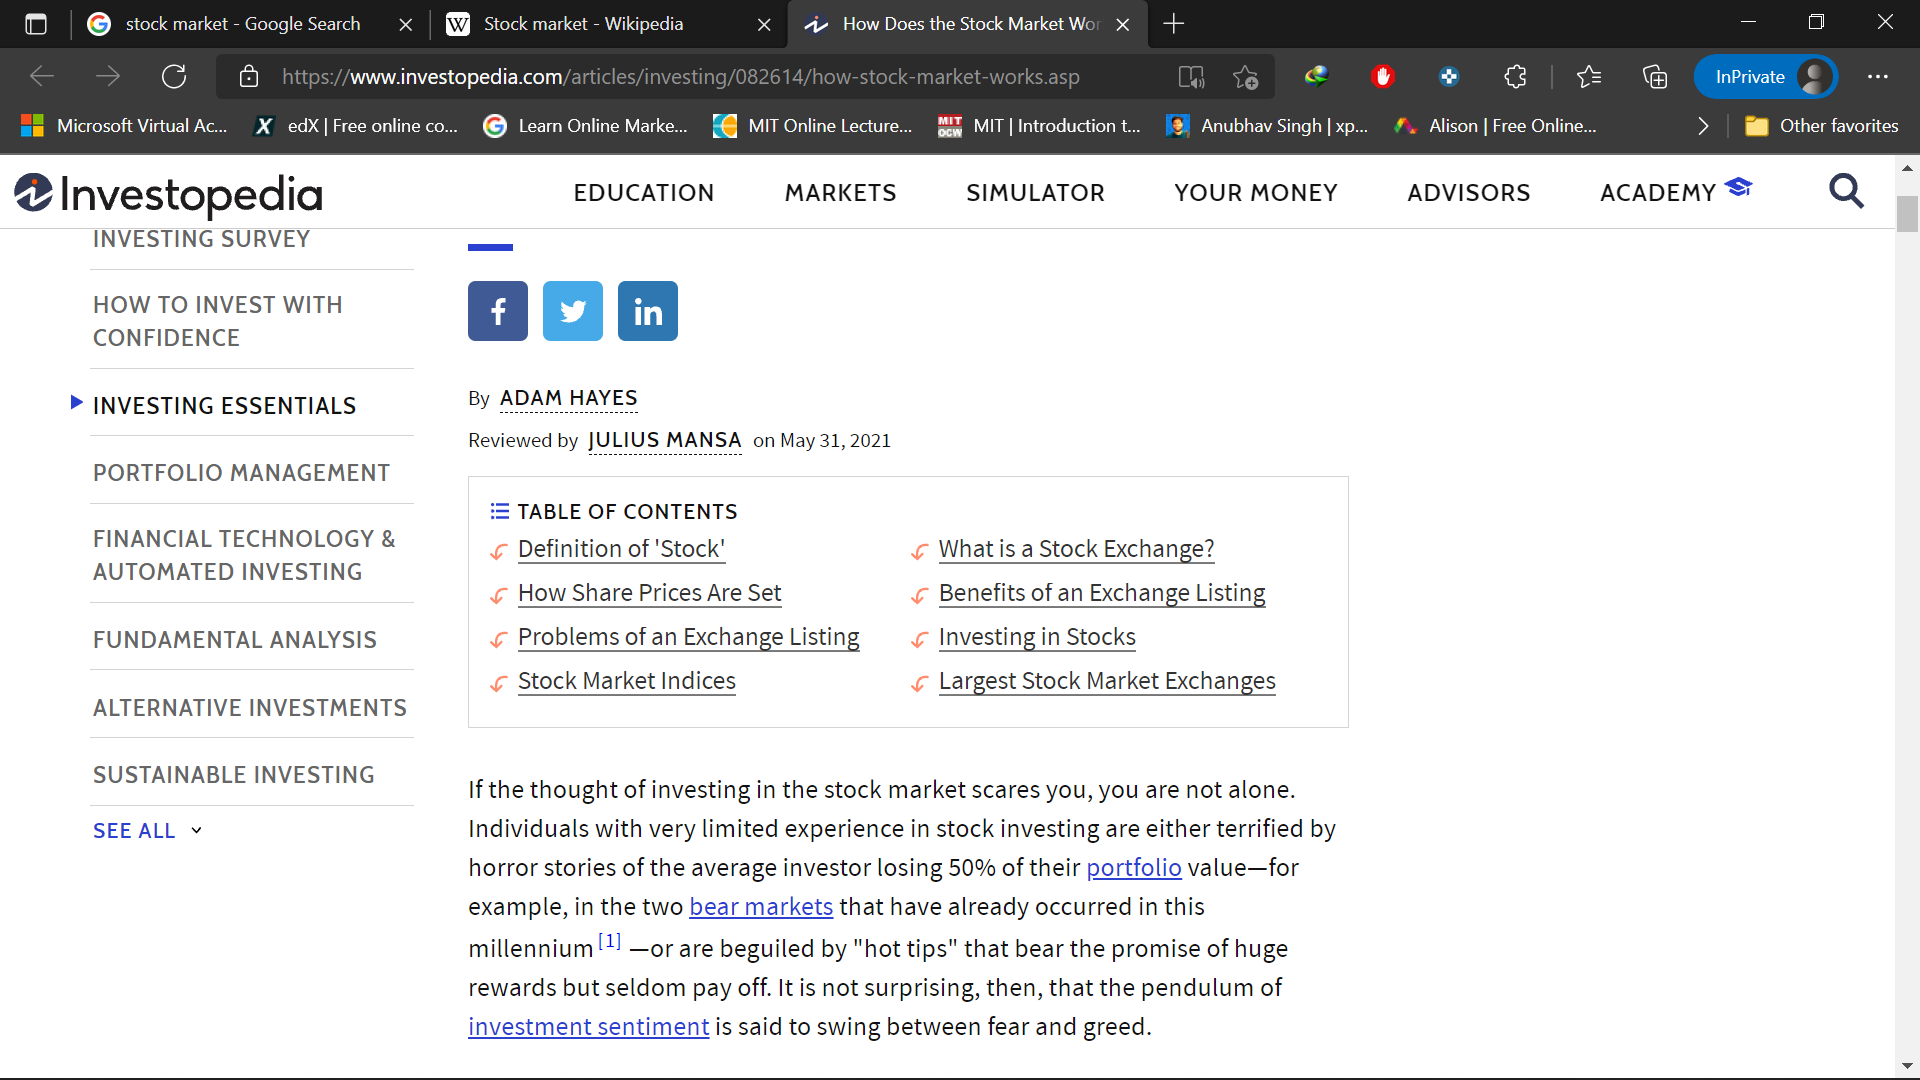
Task: Open the MARKETS navigation menu
Action: tap(840, 192)
